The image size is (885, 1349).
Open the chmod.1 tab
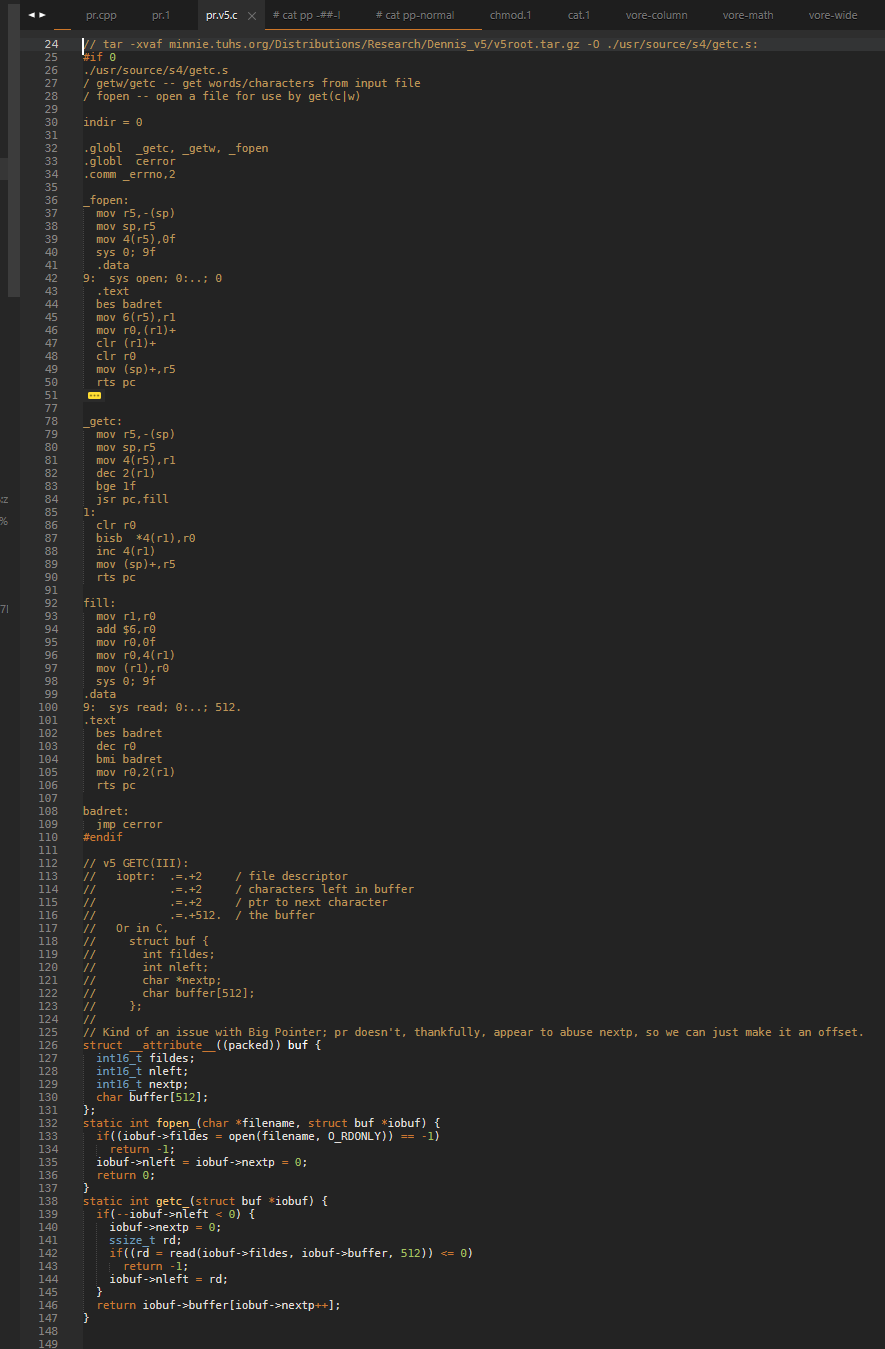point(510,16)
